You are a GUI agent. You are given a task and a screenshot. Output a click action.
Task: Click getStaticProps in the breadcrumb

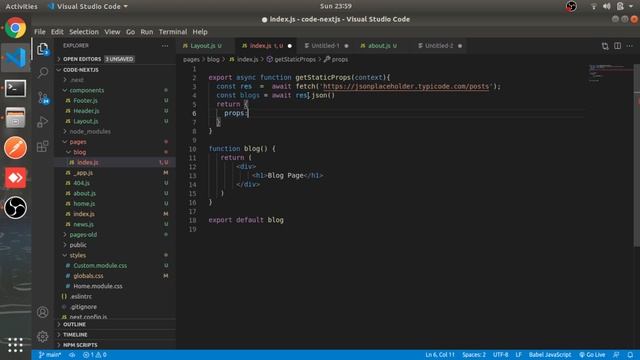[291, 60]
